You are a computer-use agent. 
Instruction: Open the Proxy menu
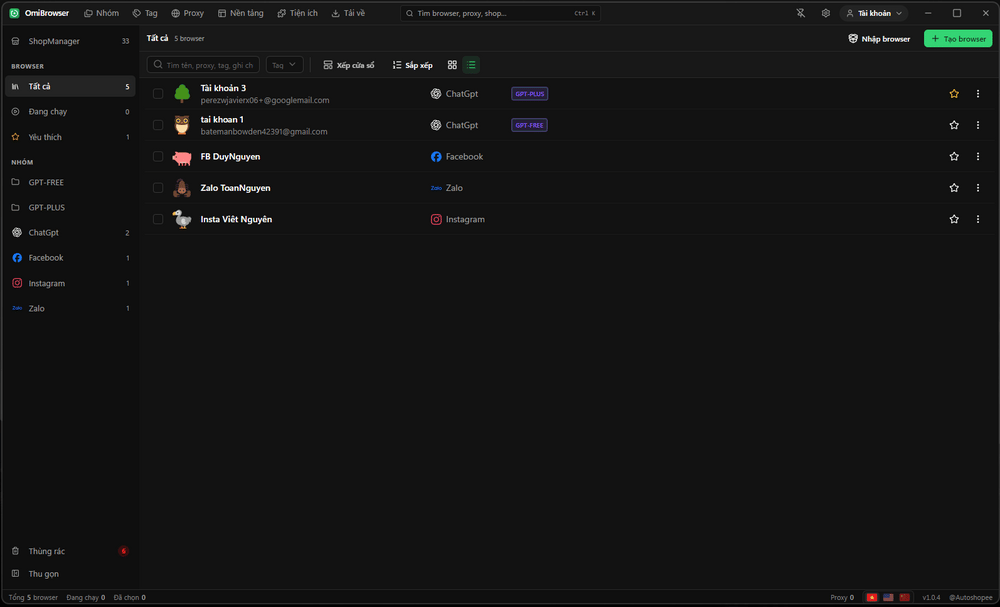point(188,13)
